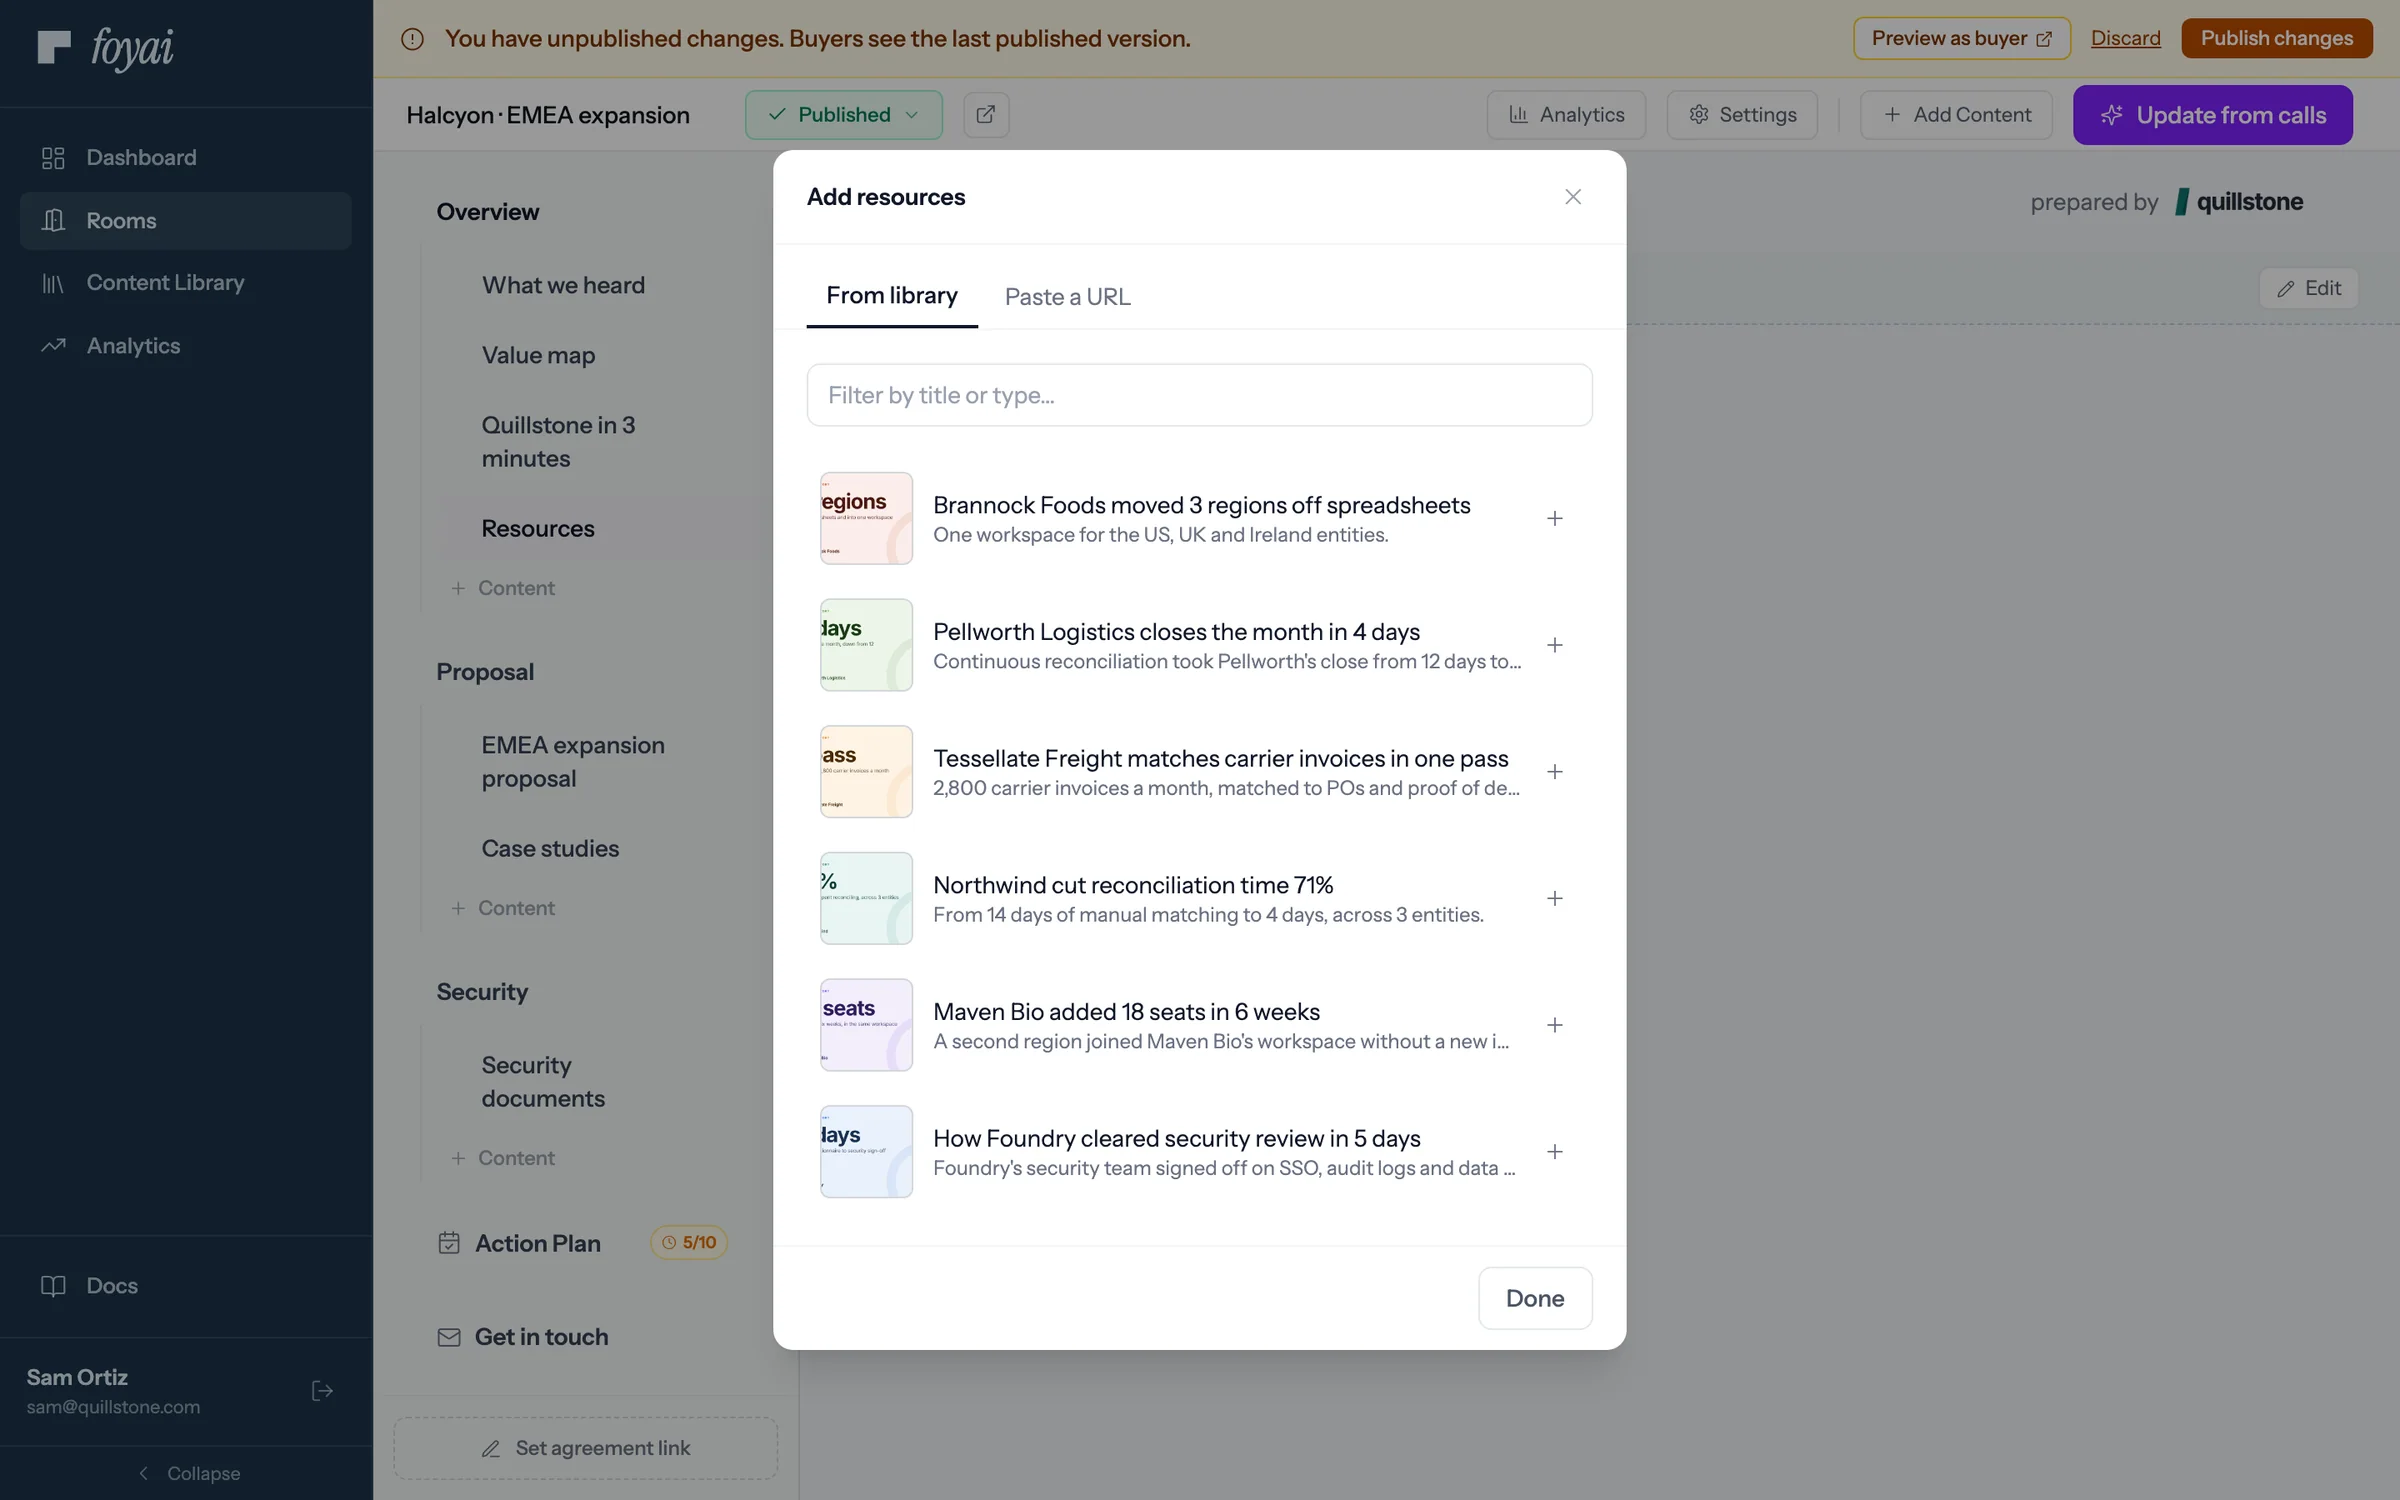Click the foyai logo

tap(105, 48)
